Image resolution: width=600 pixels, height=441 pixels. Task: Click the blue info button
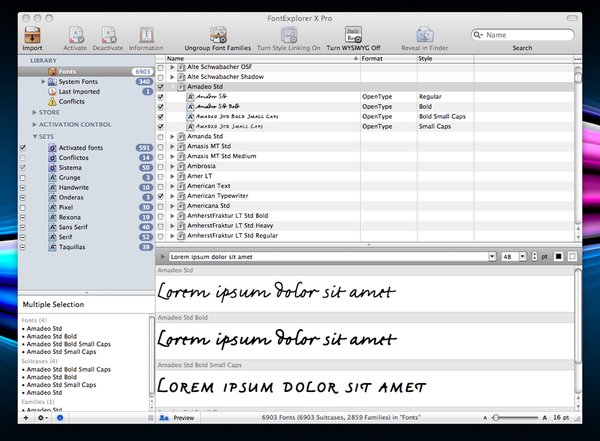pos(60,418)
